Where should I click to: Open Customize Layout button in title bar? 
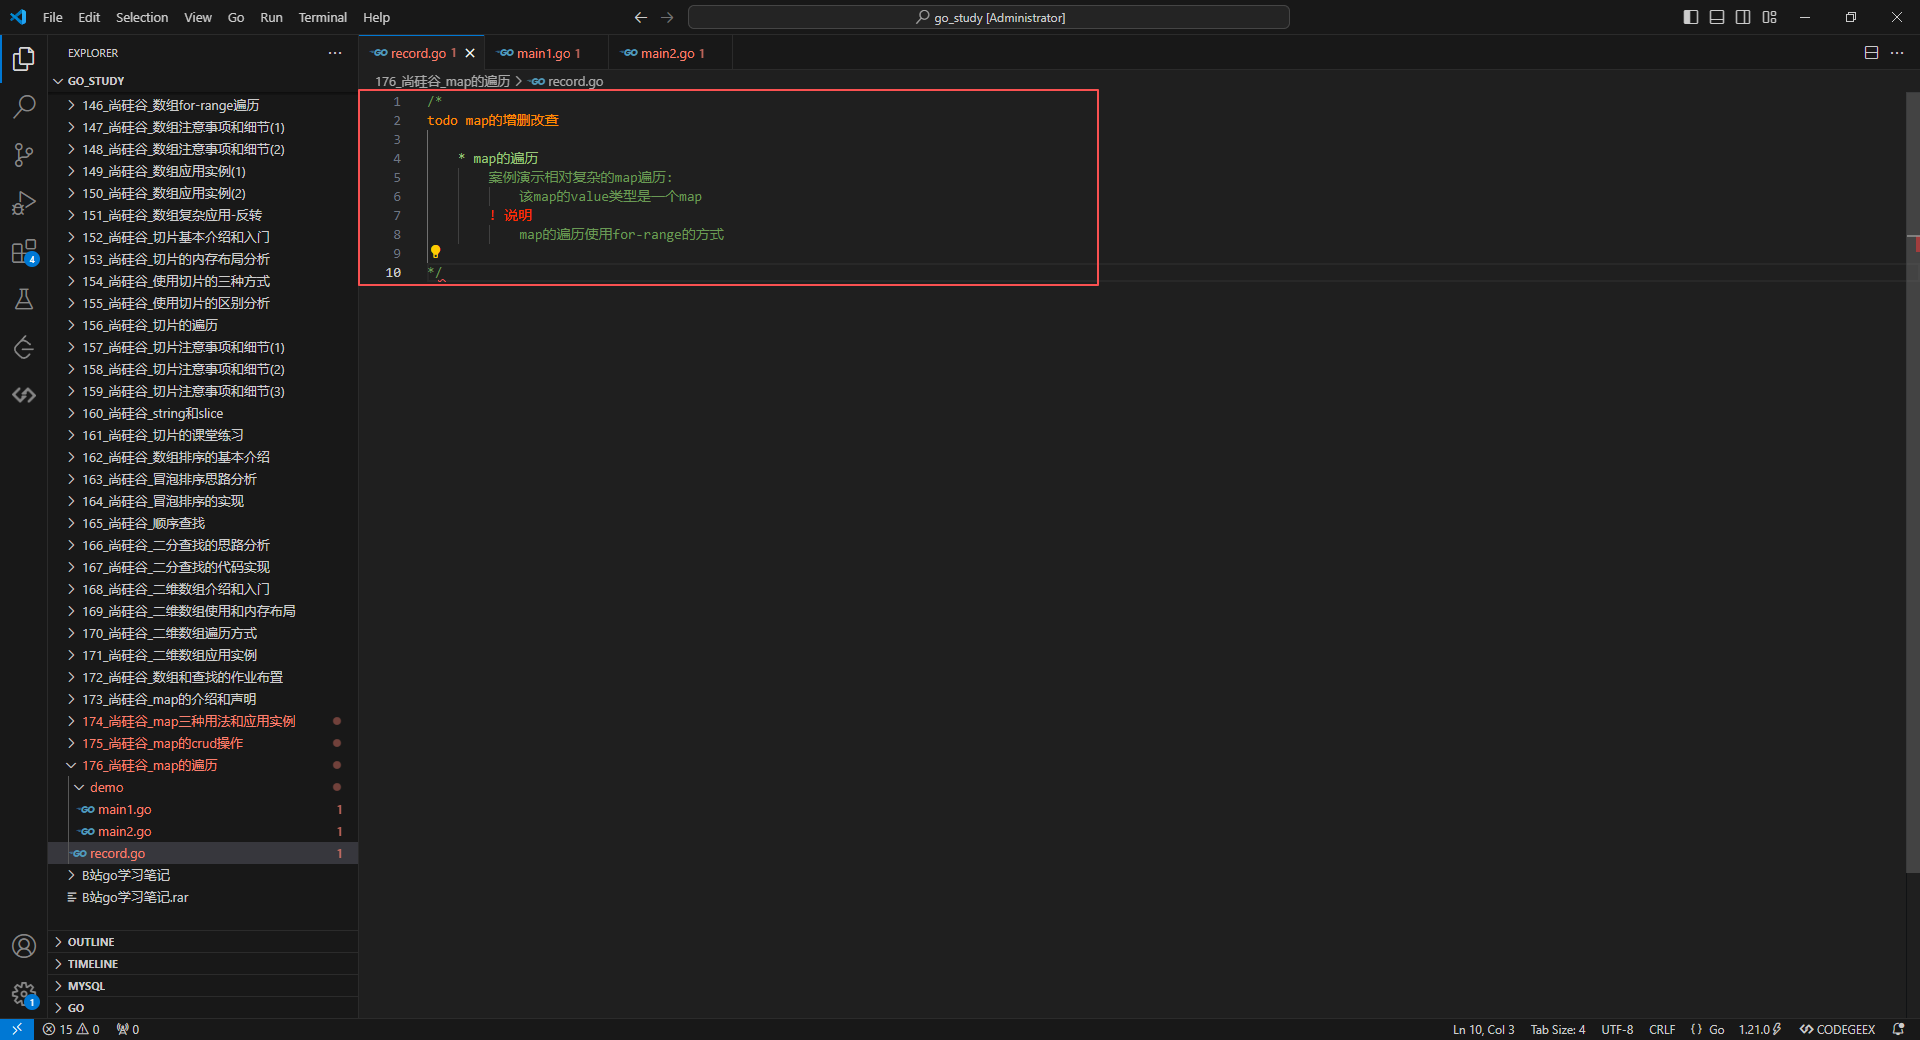click(x=1769, y=17)
